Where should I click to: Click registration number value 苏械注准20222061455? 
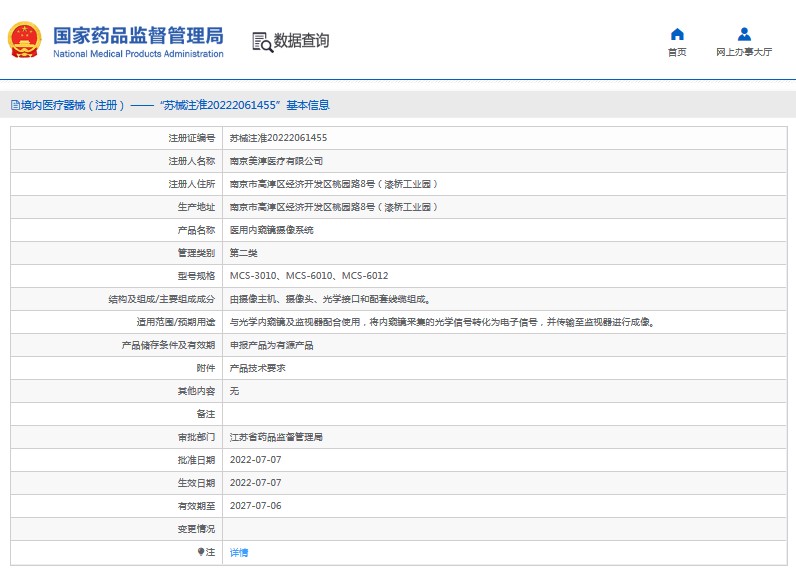[278, 138]
